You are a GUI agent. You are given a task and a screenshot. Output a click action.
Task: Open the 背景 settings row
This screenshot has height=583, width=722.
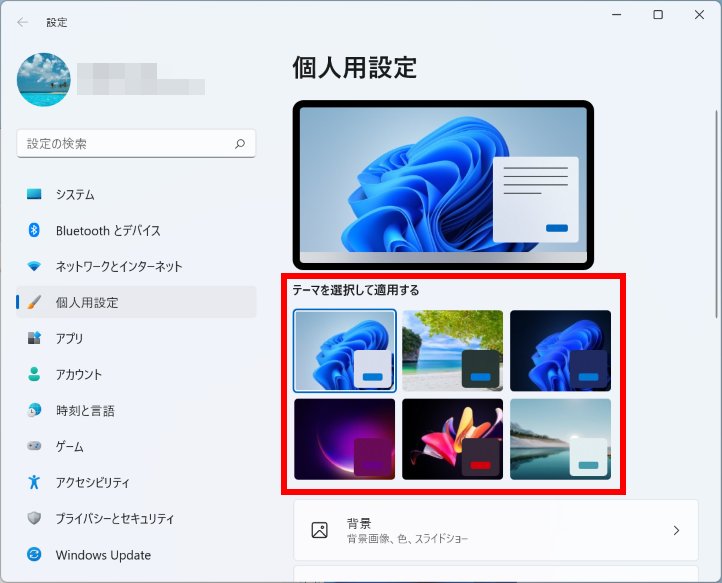click(496, 530)
